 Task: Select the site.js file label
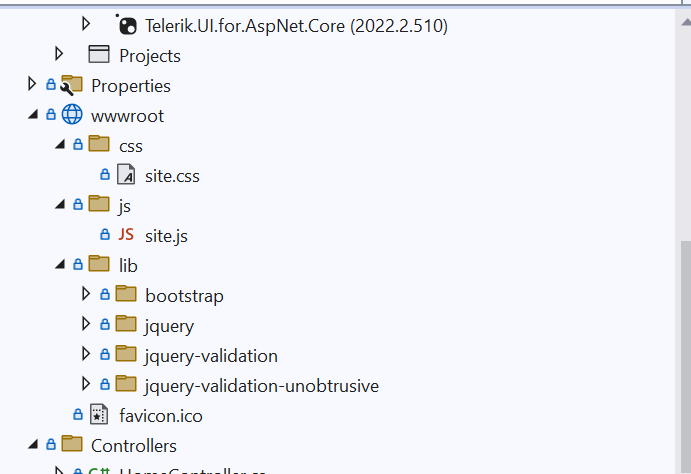click(166, 236)
